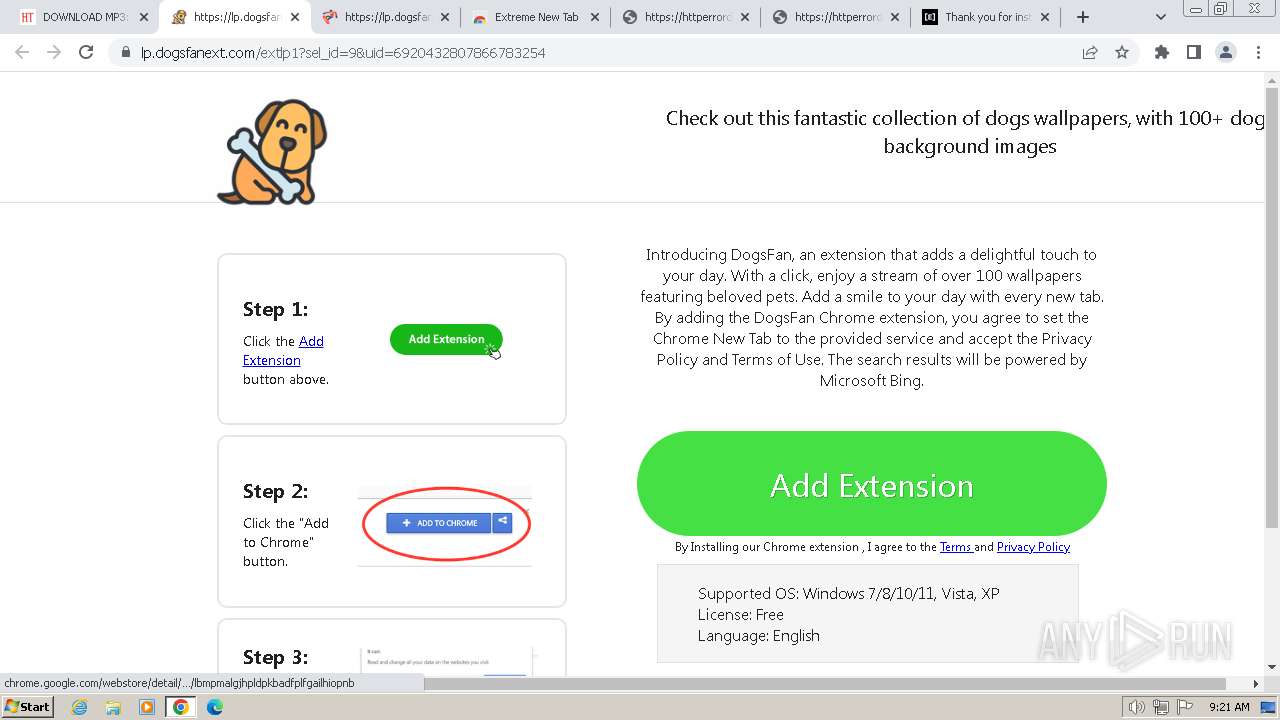Open the Chrome profile menu
The image size is (1280, 720).
(1226, 53)
